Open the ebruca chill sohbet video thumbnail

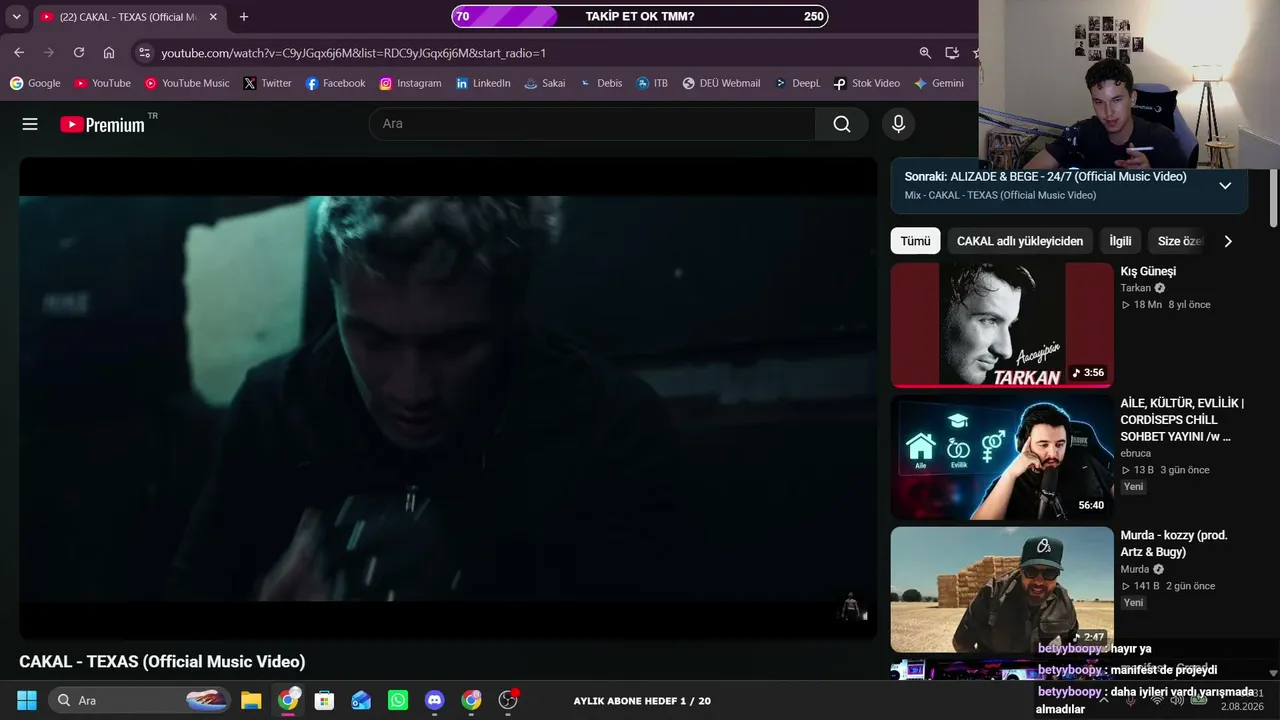point(1002,457)
